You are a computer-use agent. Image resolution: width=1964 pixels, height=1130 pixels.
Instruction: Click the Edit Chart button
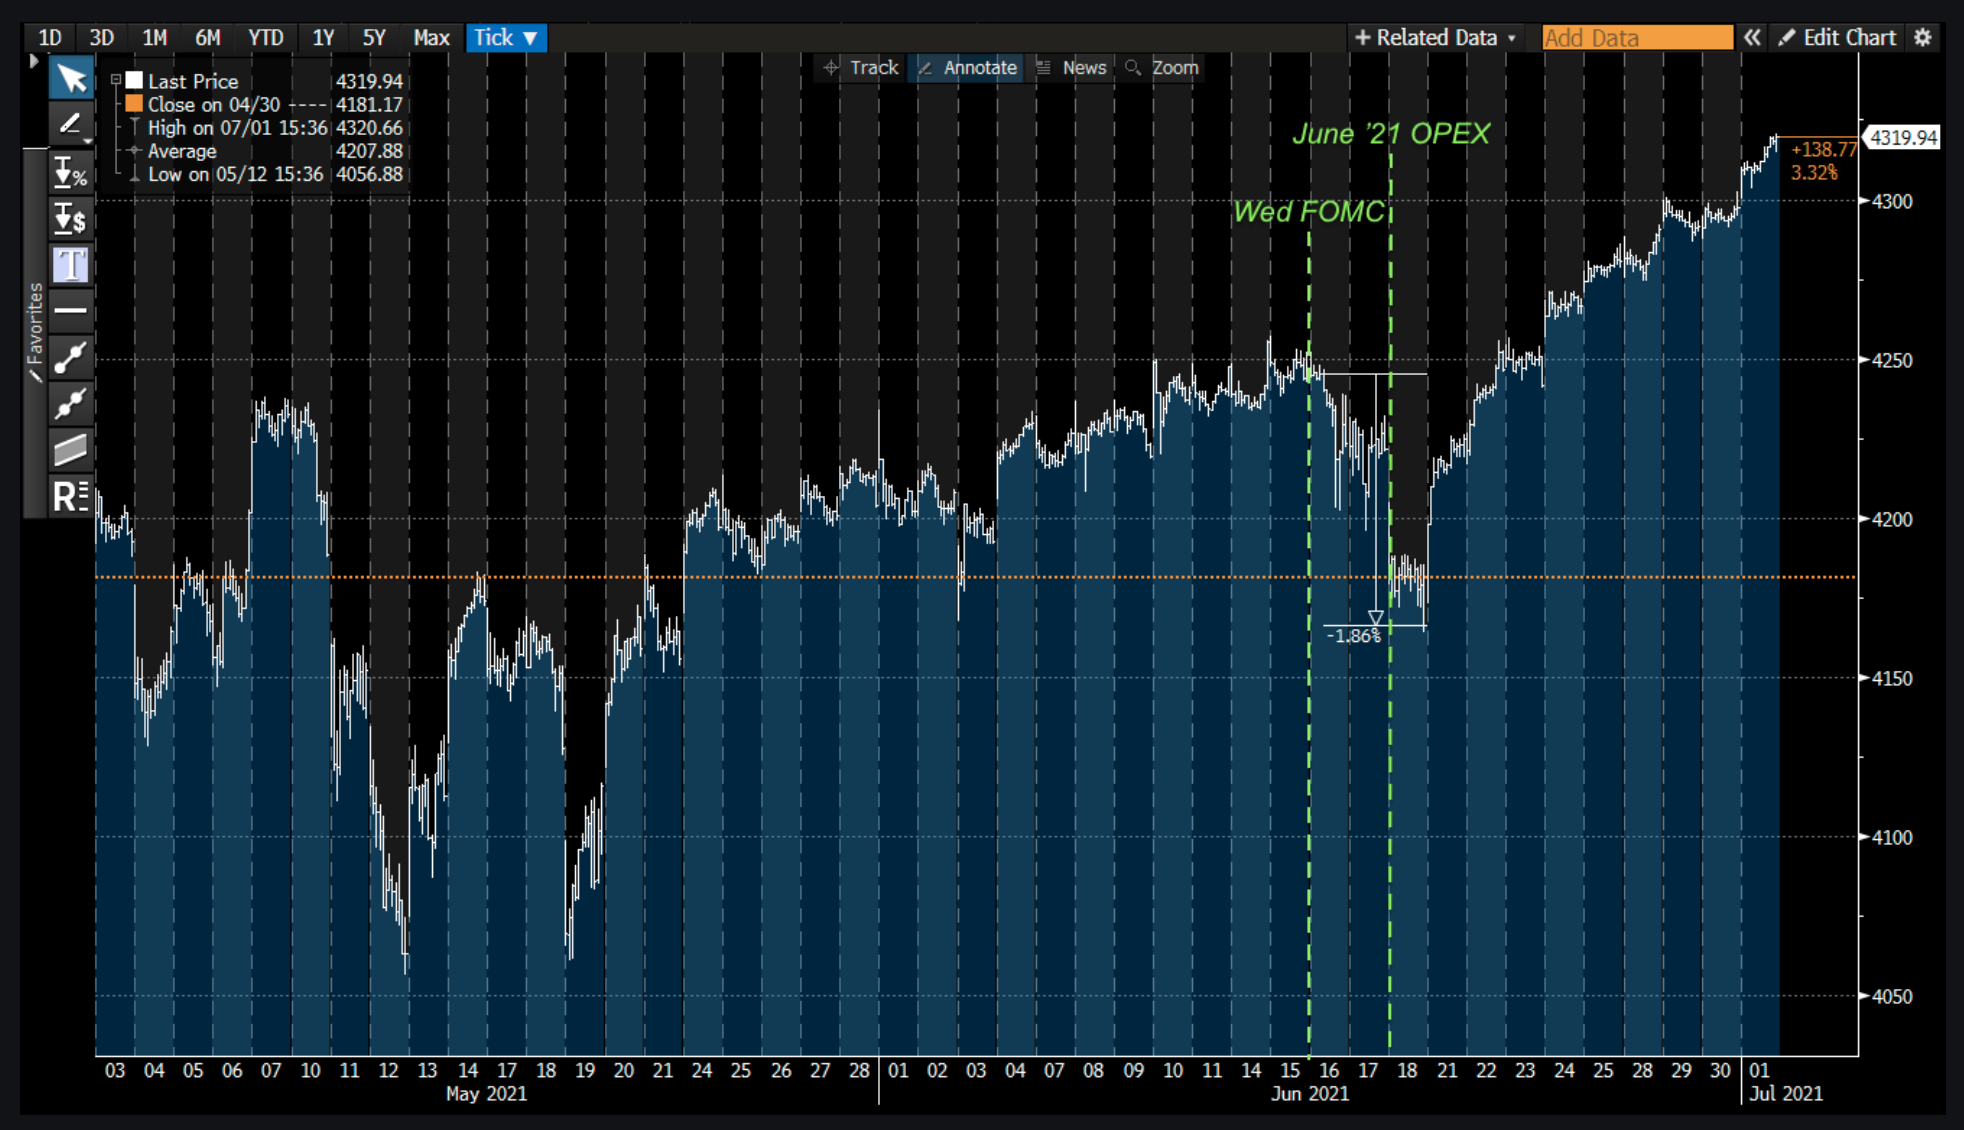[x=1838, y=38]
